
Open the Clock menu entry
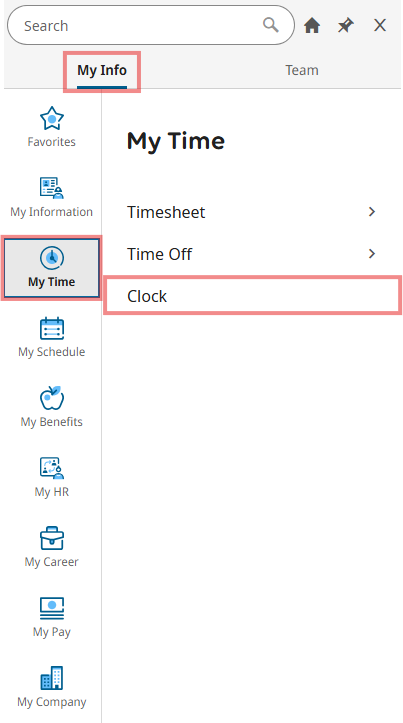point(252,296)
